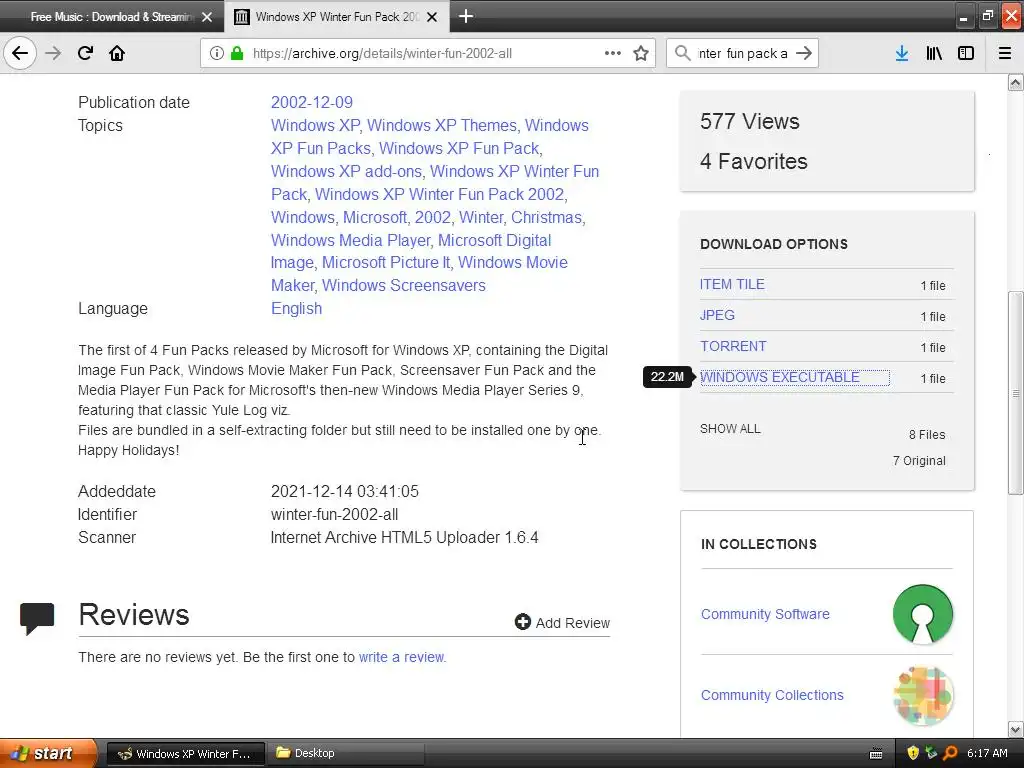
Task: Click the 7 Original count
Action: click(x=919, y=460)
